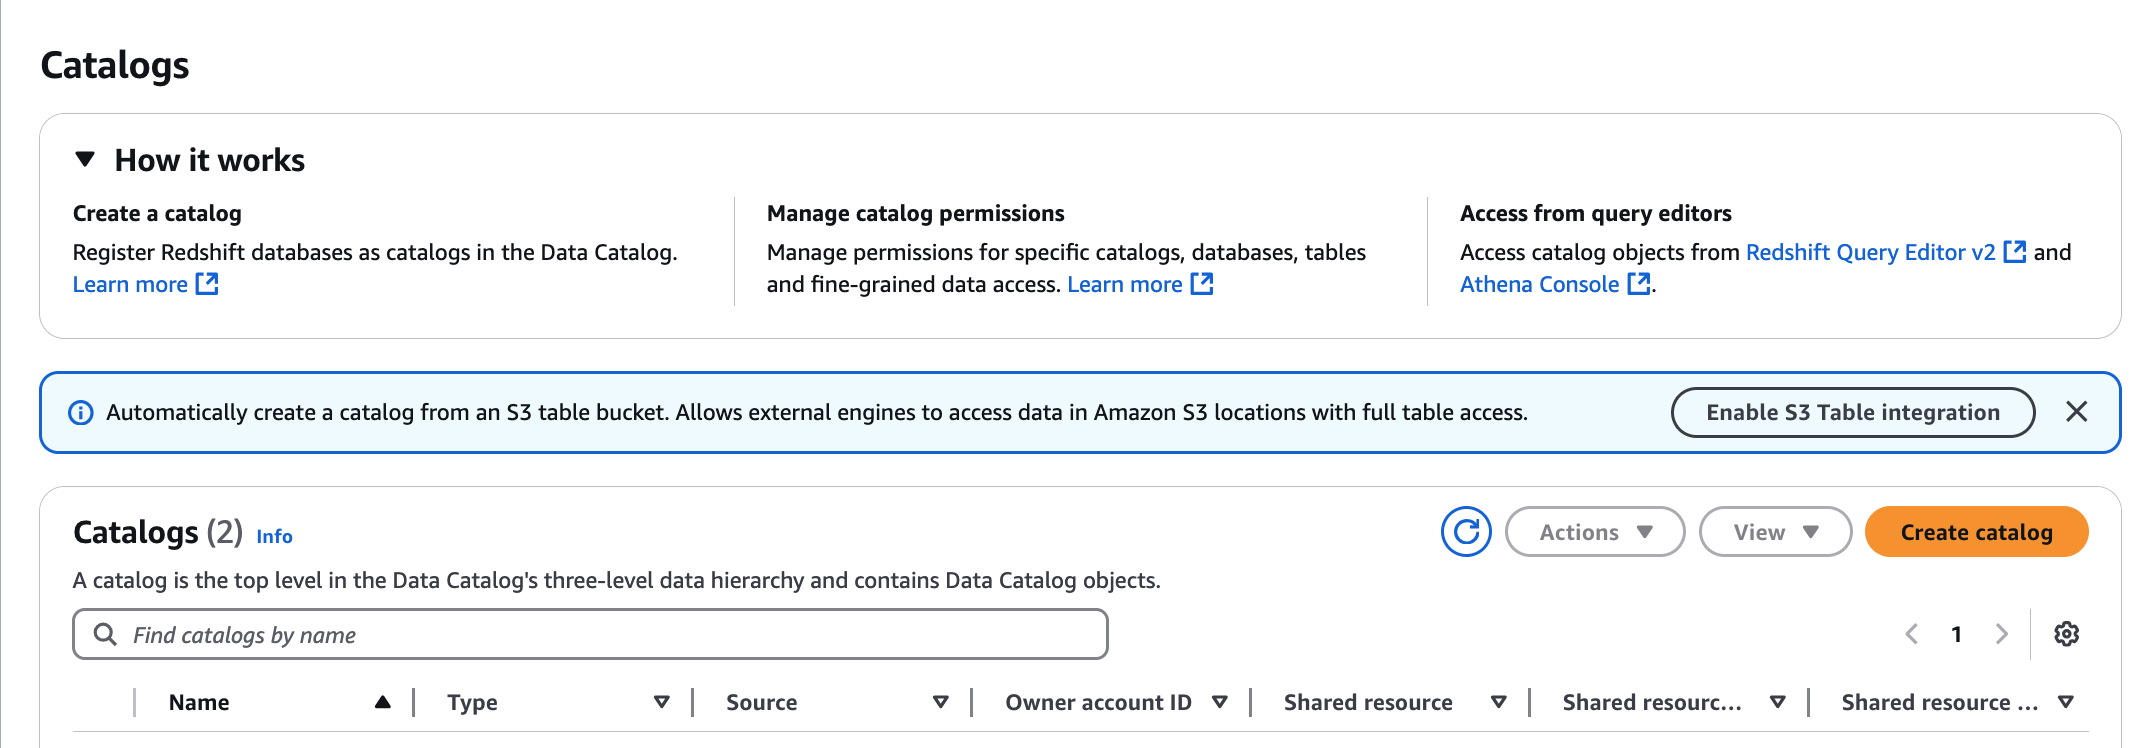Click the info circle icon in banner
The height and width of the screenshot is (748, 2132).
pos(80,413)
